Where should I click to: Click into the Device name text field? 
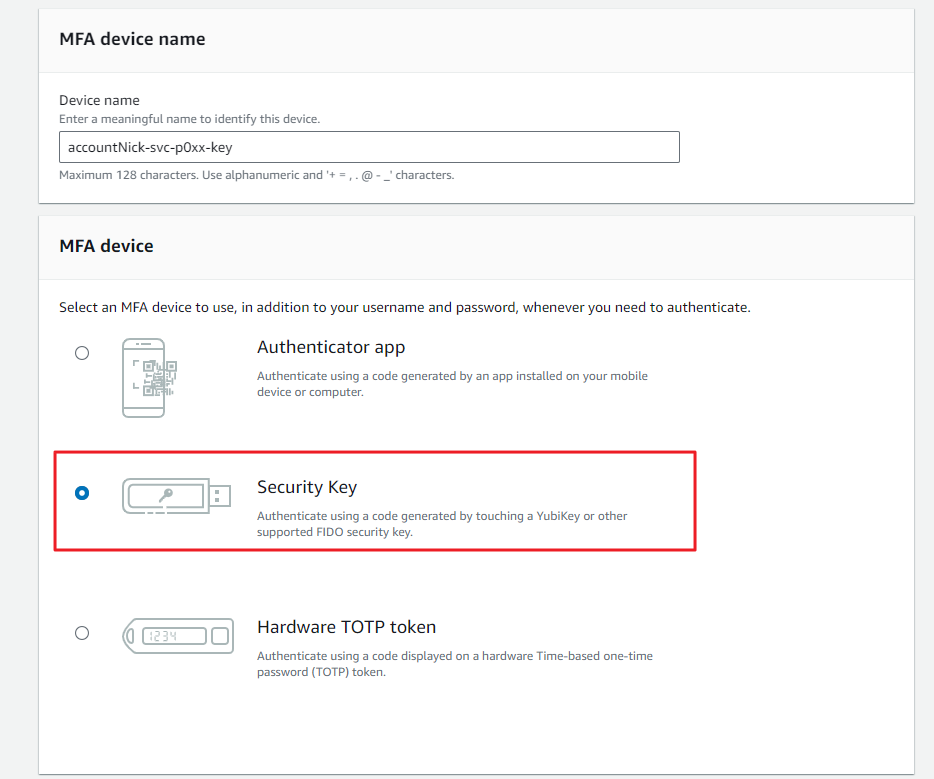click(369, 147)
